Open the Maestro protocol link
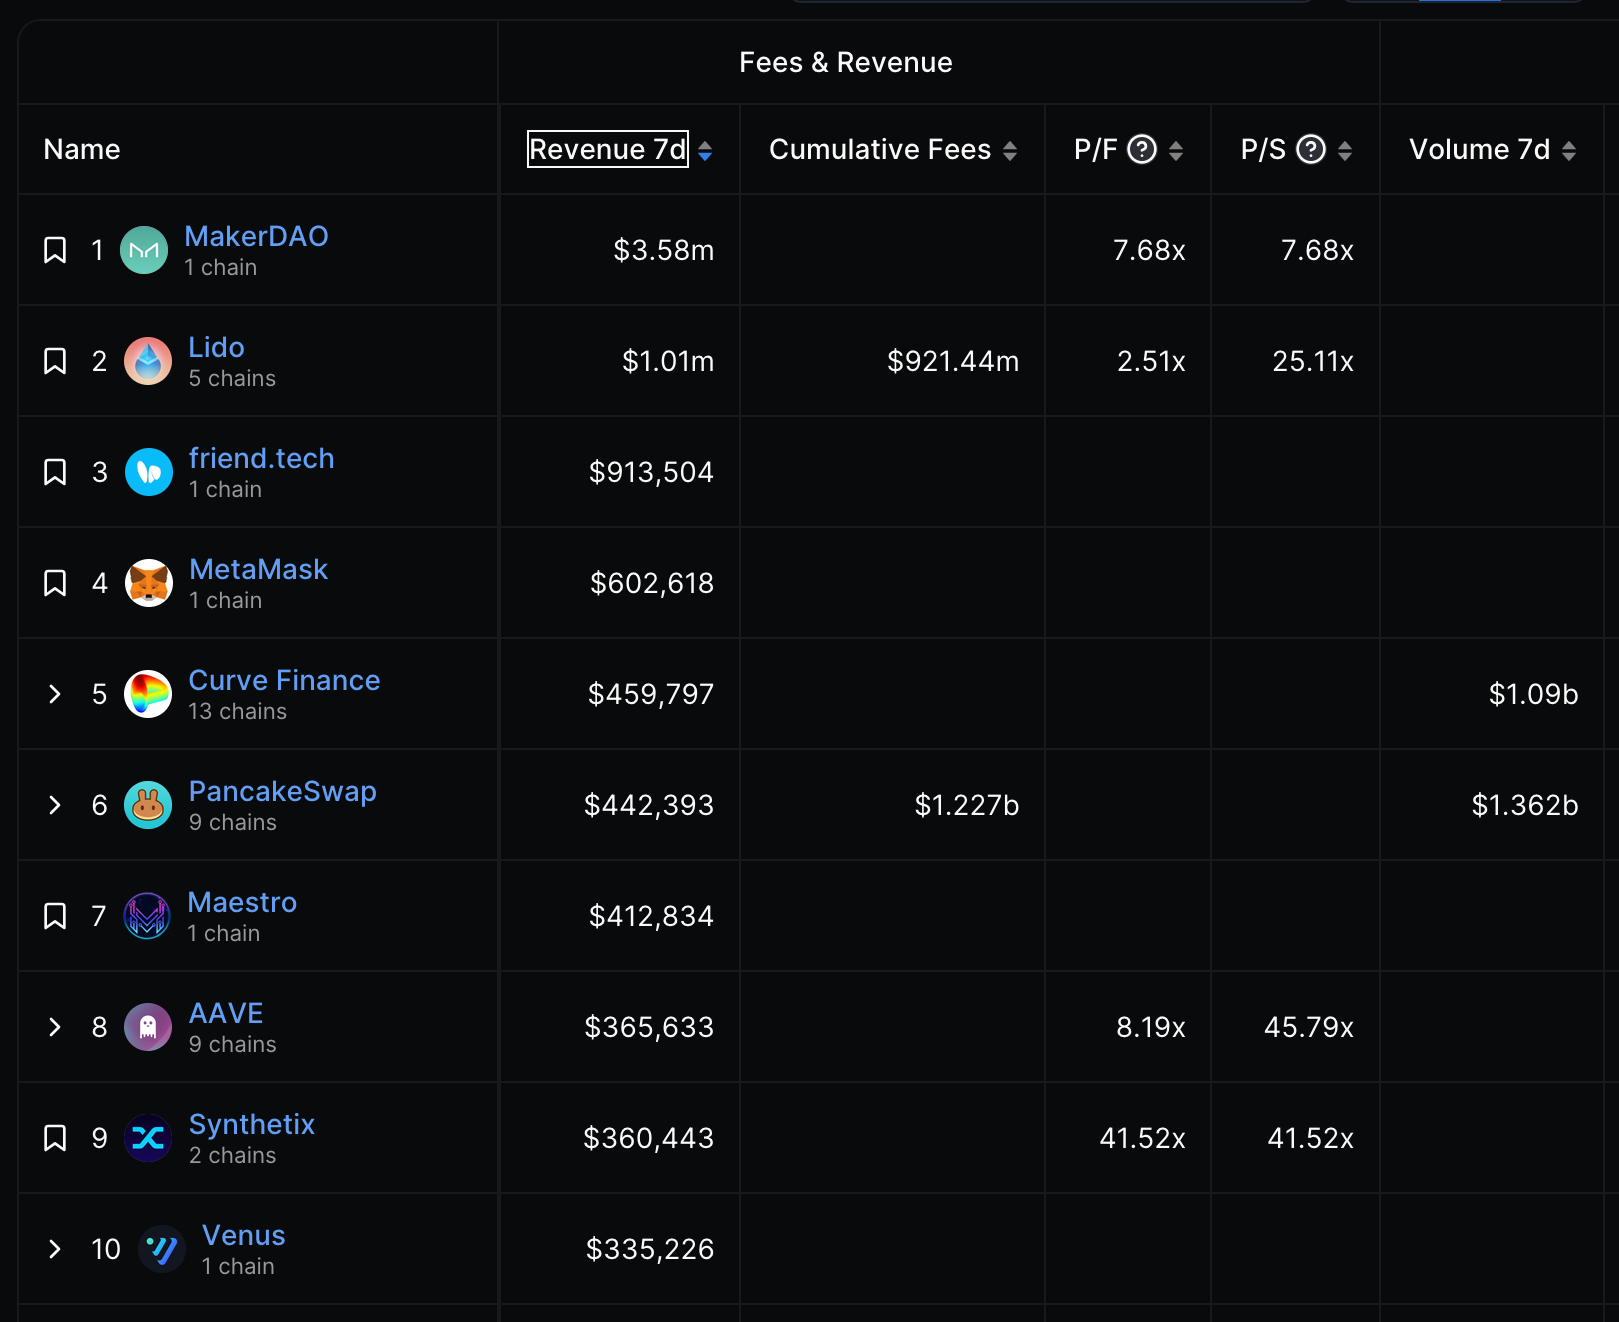The height and width of the screenshot is (1322, 1619). click(x=243, y=902)
